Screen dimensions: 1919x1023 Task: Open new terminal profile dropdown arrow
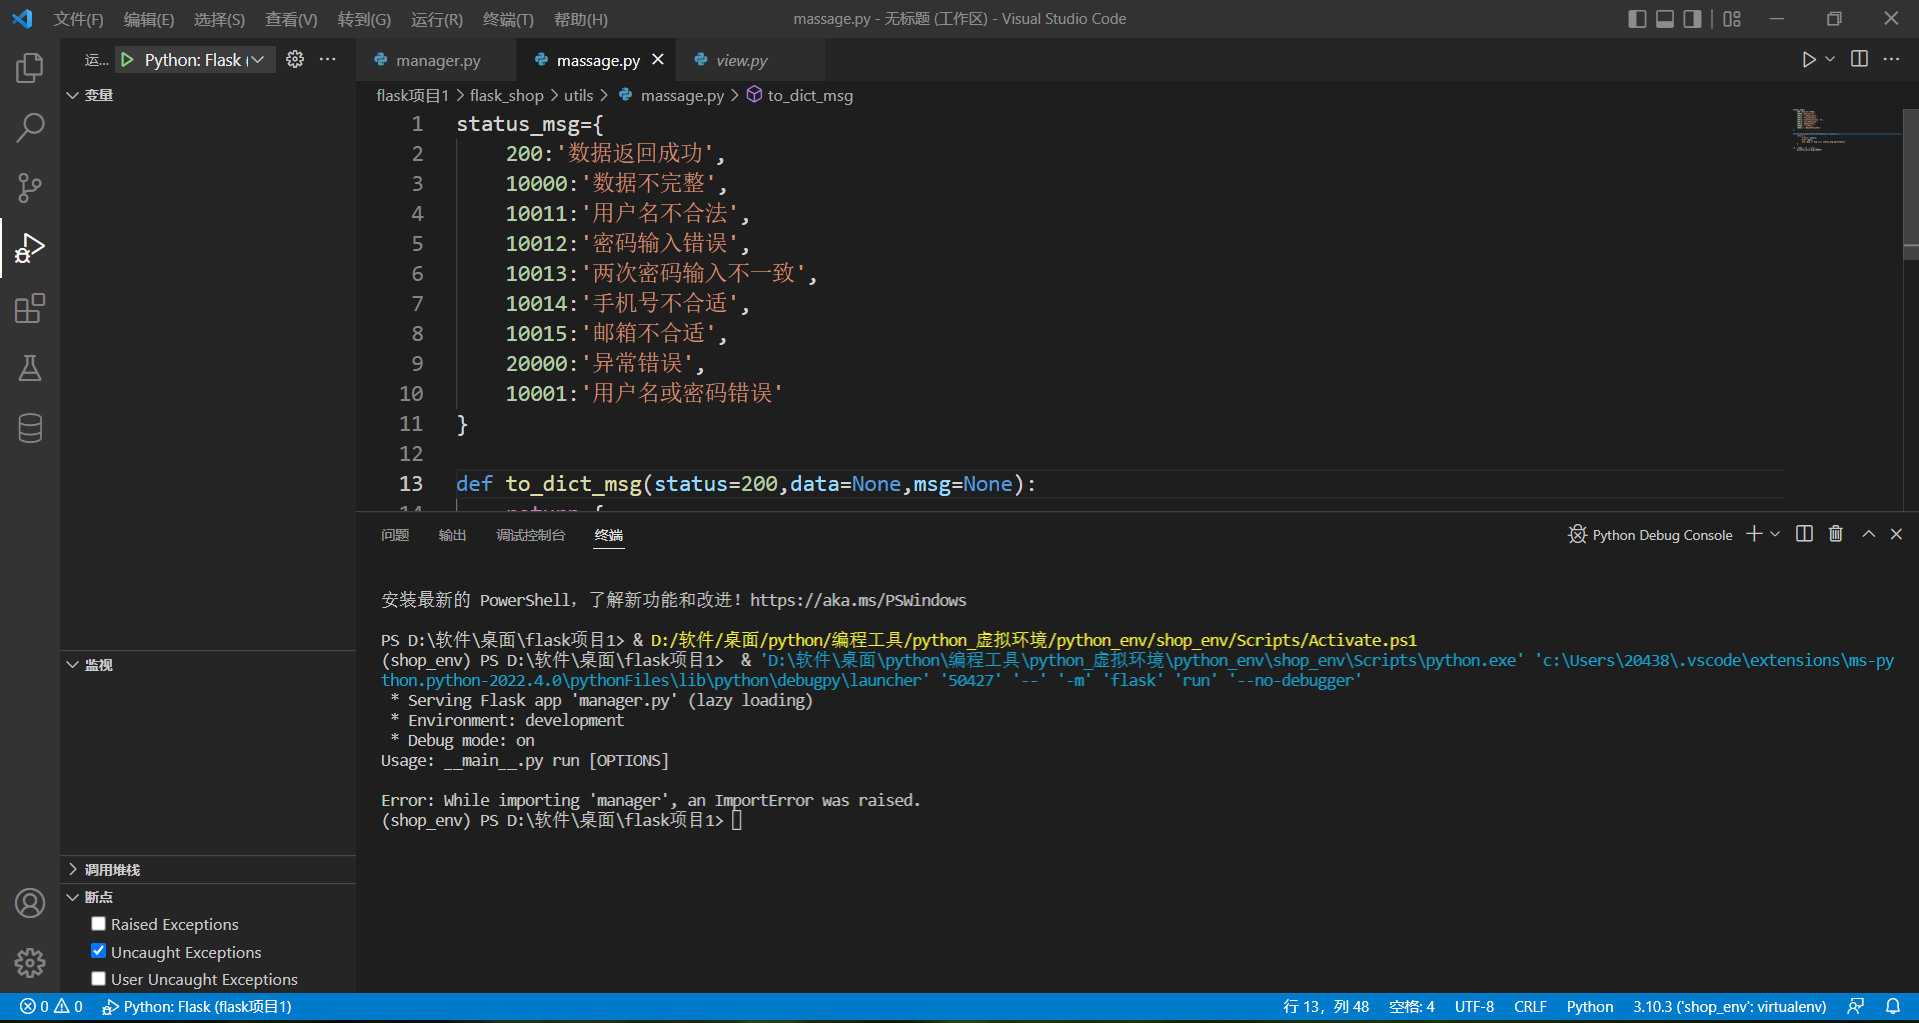[1775, 534]
